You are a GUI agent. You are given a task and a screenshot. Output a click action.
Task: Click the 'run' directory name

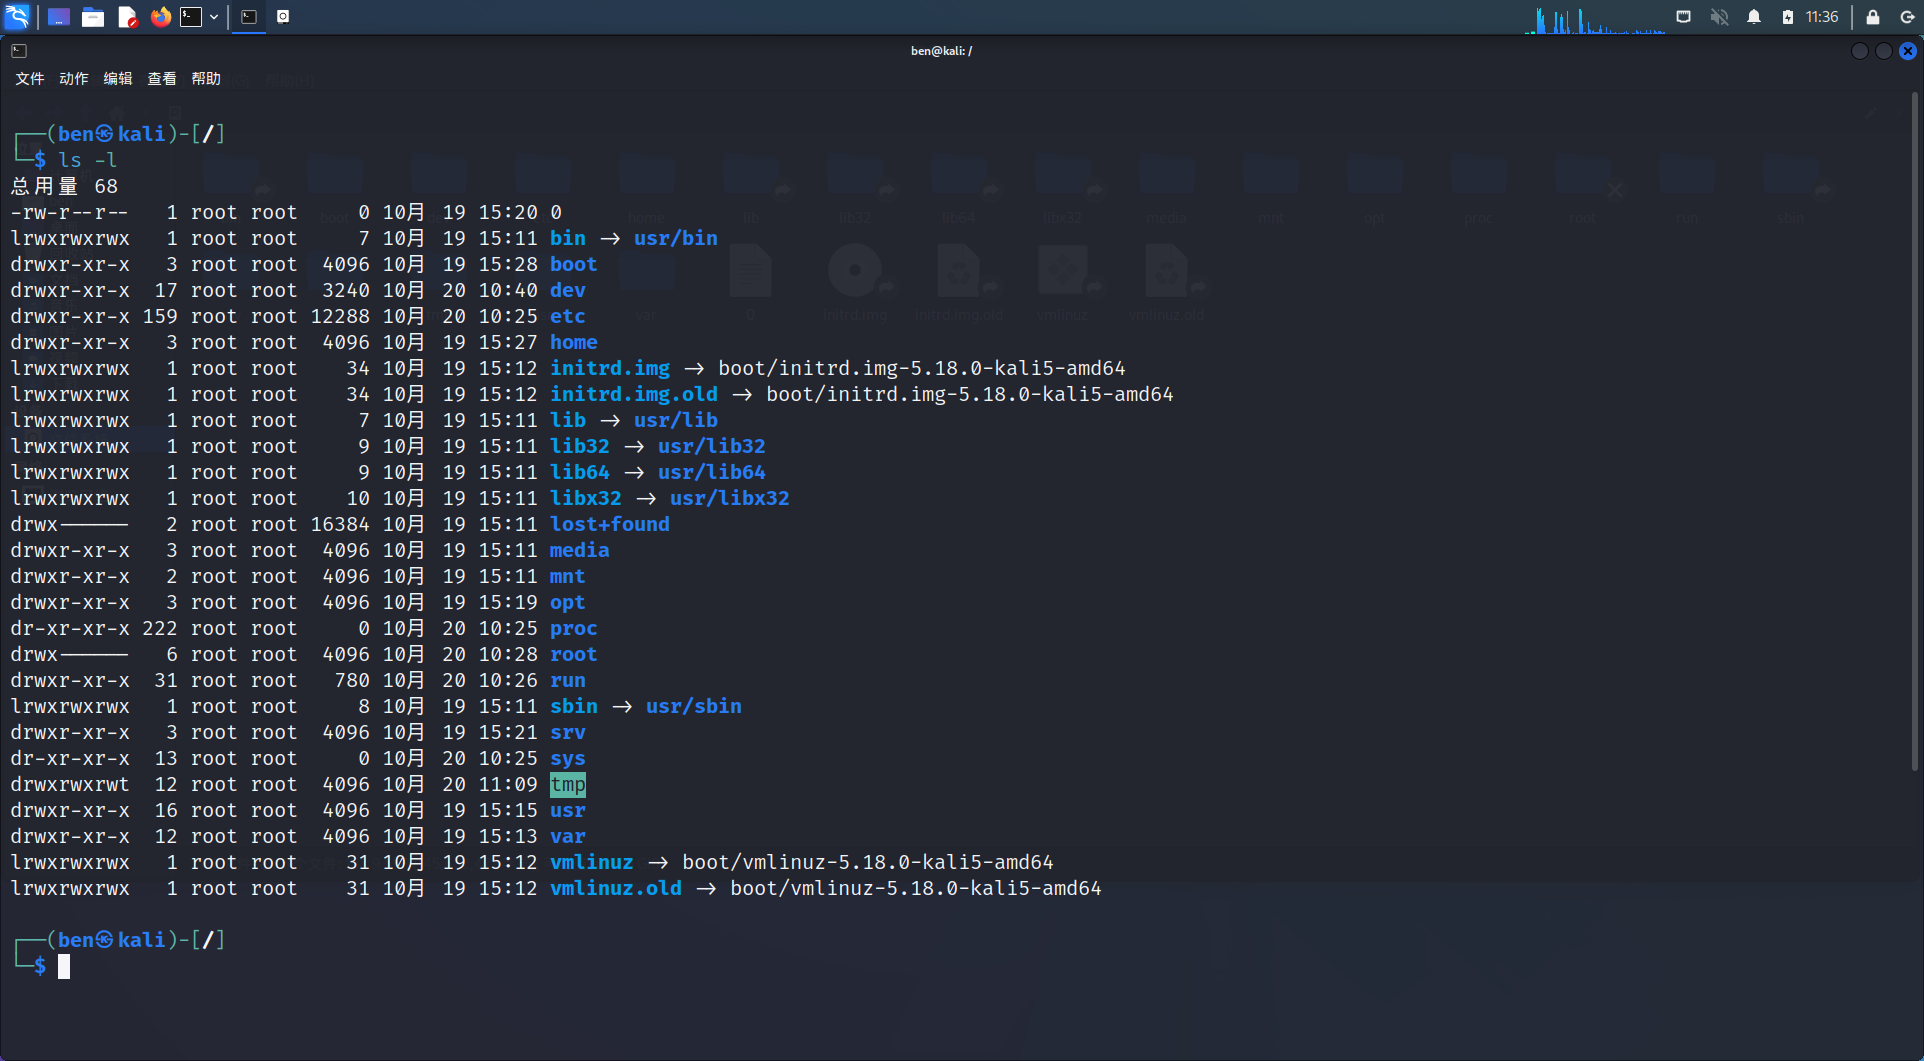pyautogui.click(x=568, y=680)
